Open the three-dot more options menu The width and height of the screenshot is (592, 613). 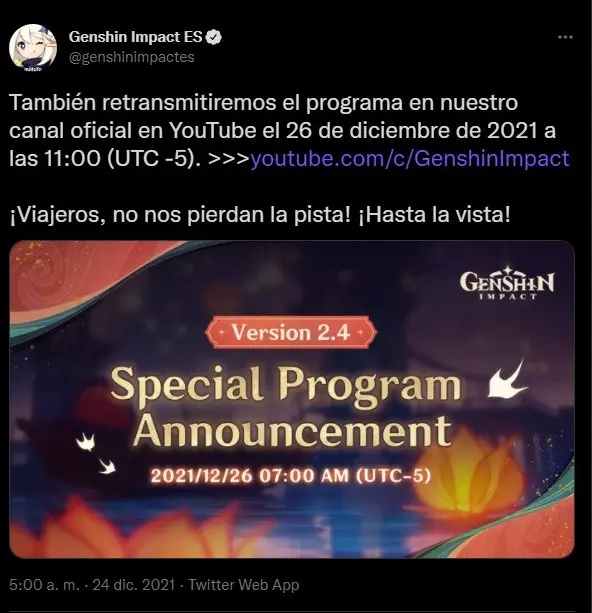[x=565, y=37]
